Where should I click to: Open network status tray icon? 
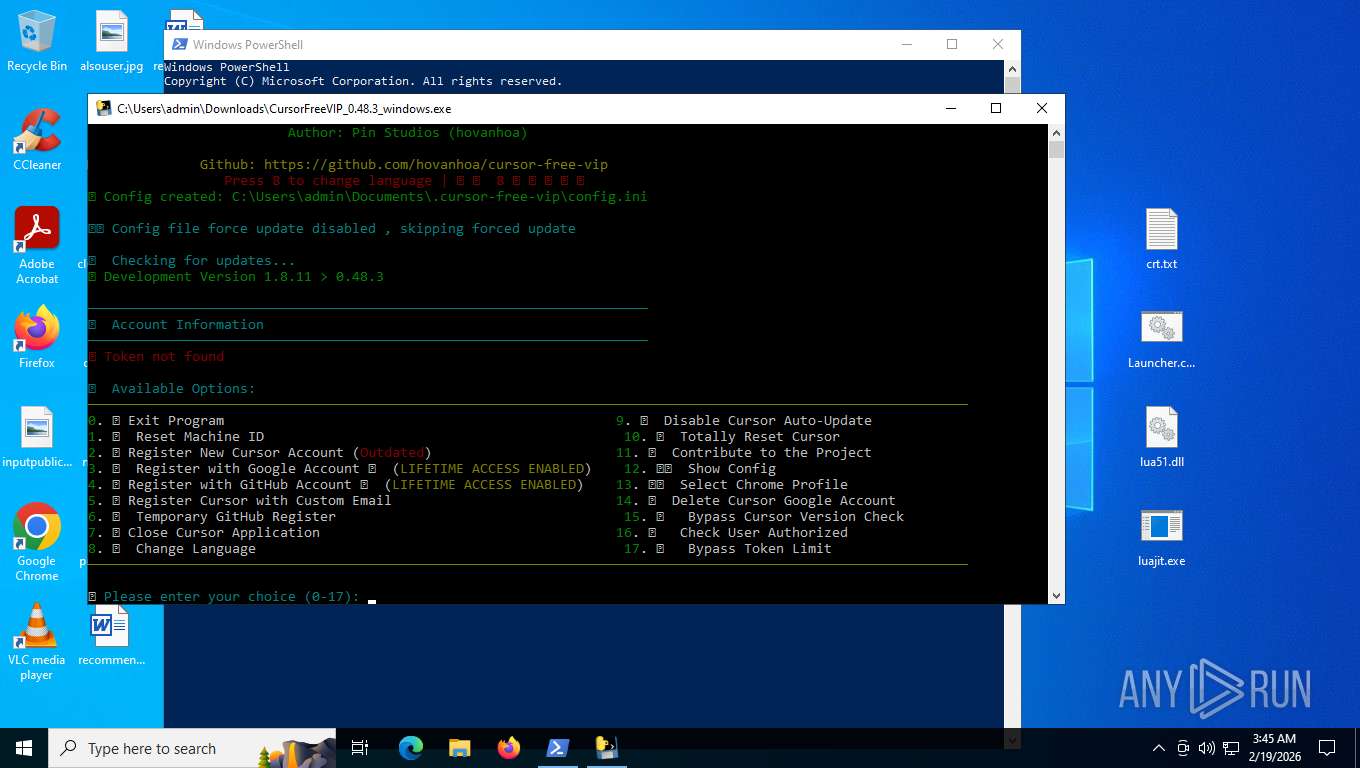point(1232,748)
